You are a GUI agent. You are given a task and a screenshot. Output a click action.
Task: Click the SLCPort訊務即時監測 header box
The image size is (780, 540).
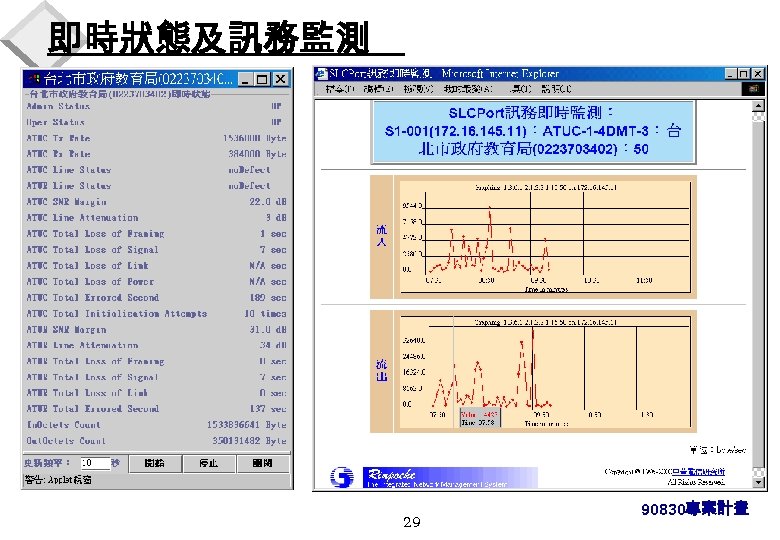(533, 131)
